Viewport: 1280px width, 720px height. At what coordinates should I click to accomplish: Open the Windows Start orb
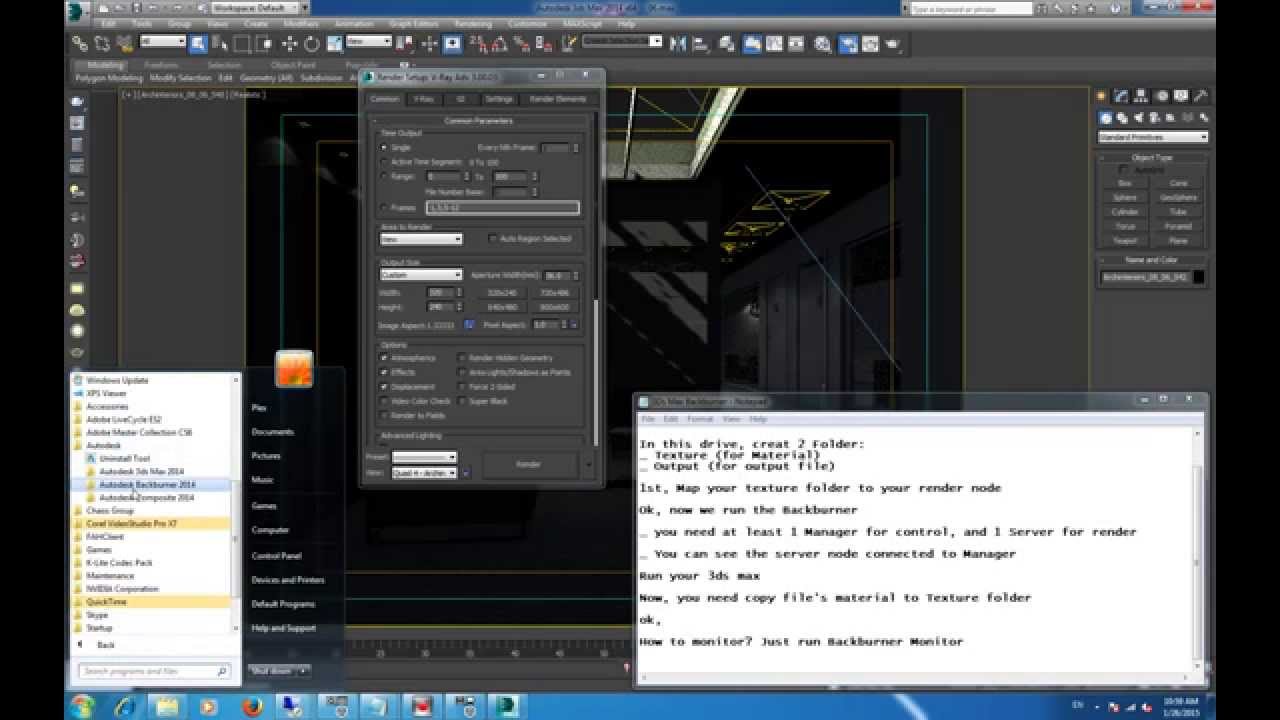point(84,706)
